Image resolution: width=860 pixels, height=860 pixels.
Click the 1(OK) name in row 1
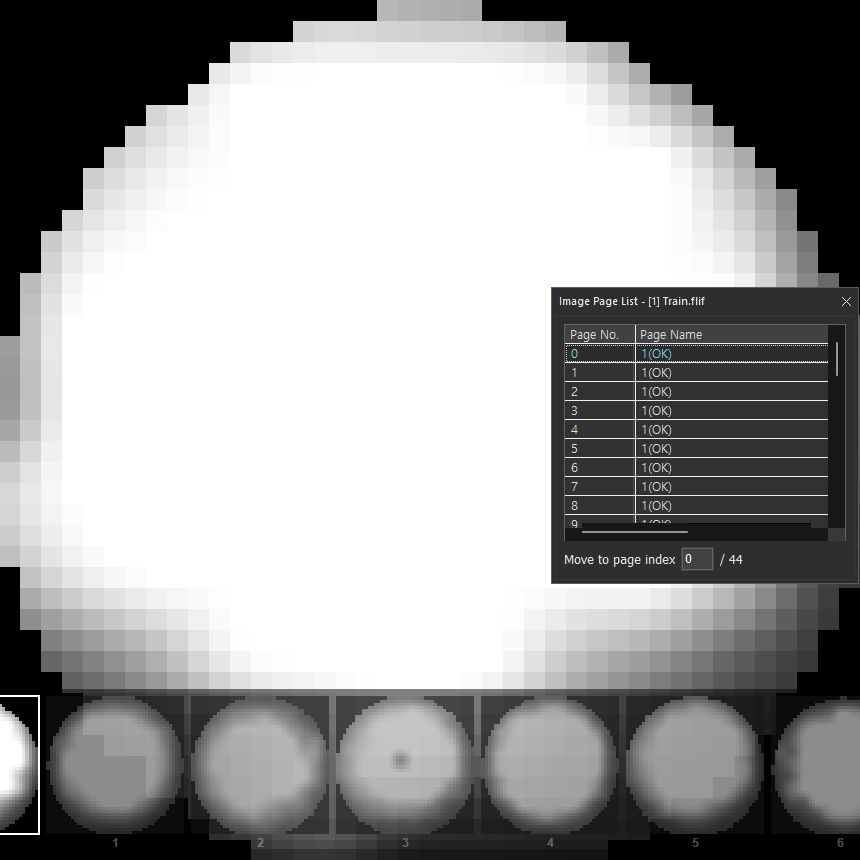click(x=657, y=373)
